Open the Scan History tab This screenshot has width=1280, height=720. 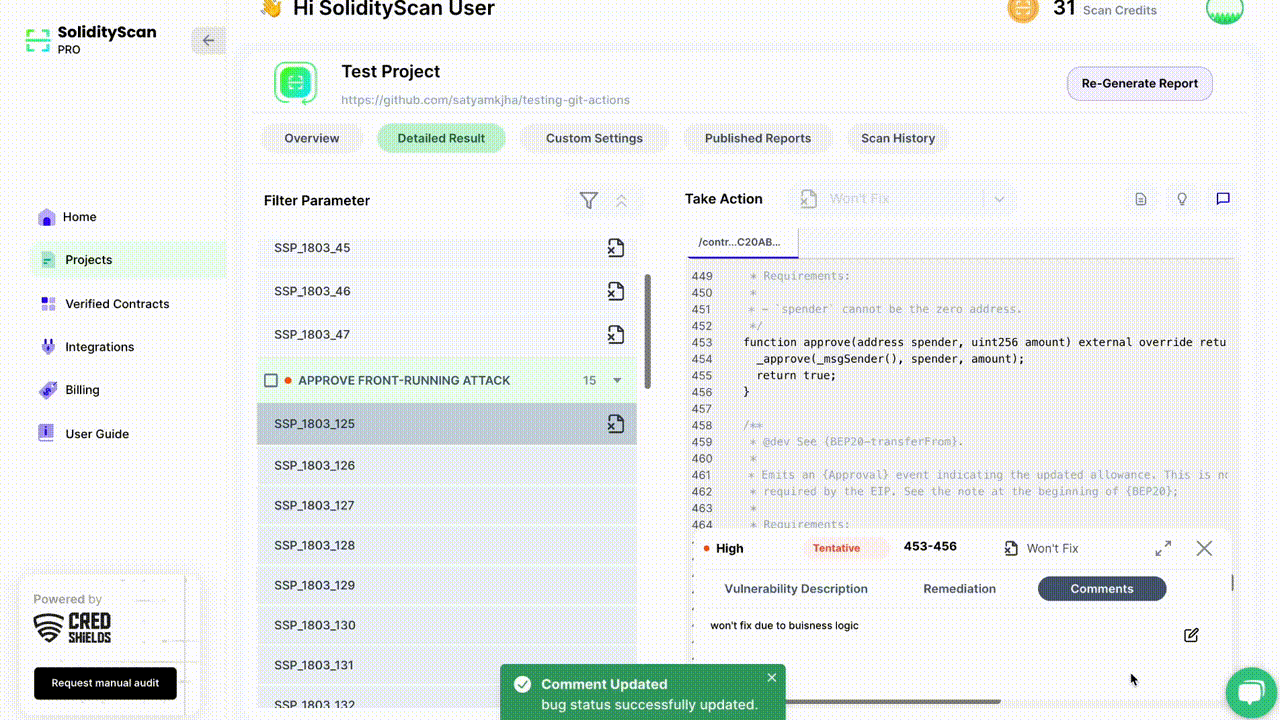898,138
